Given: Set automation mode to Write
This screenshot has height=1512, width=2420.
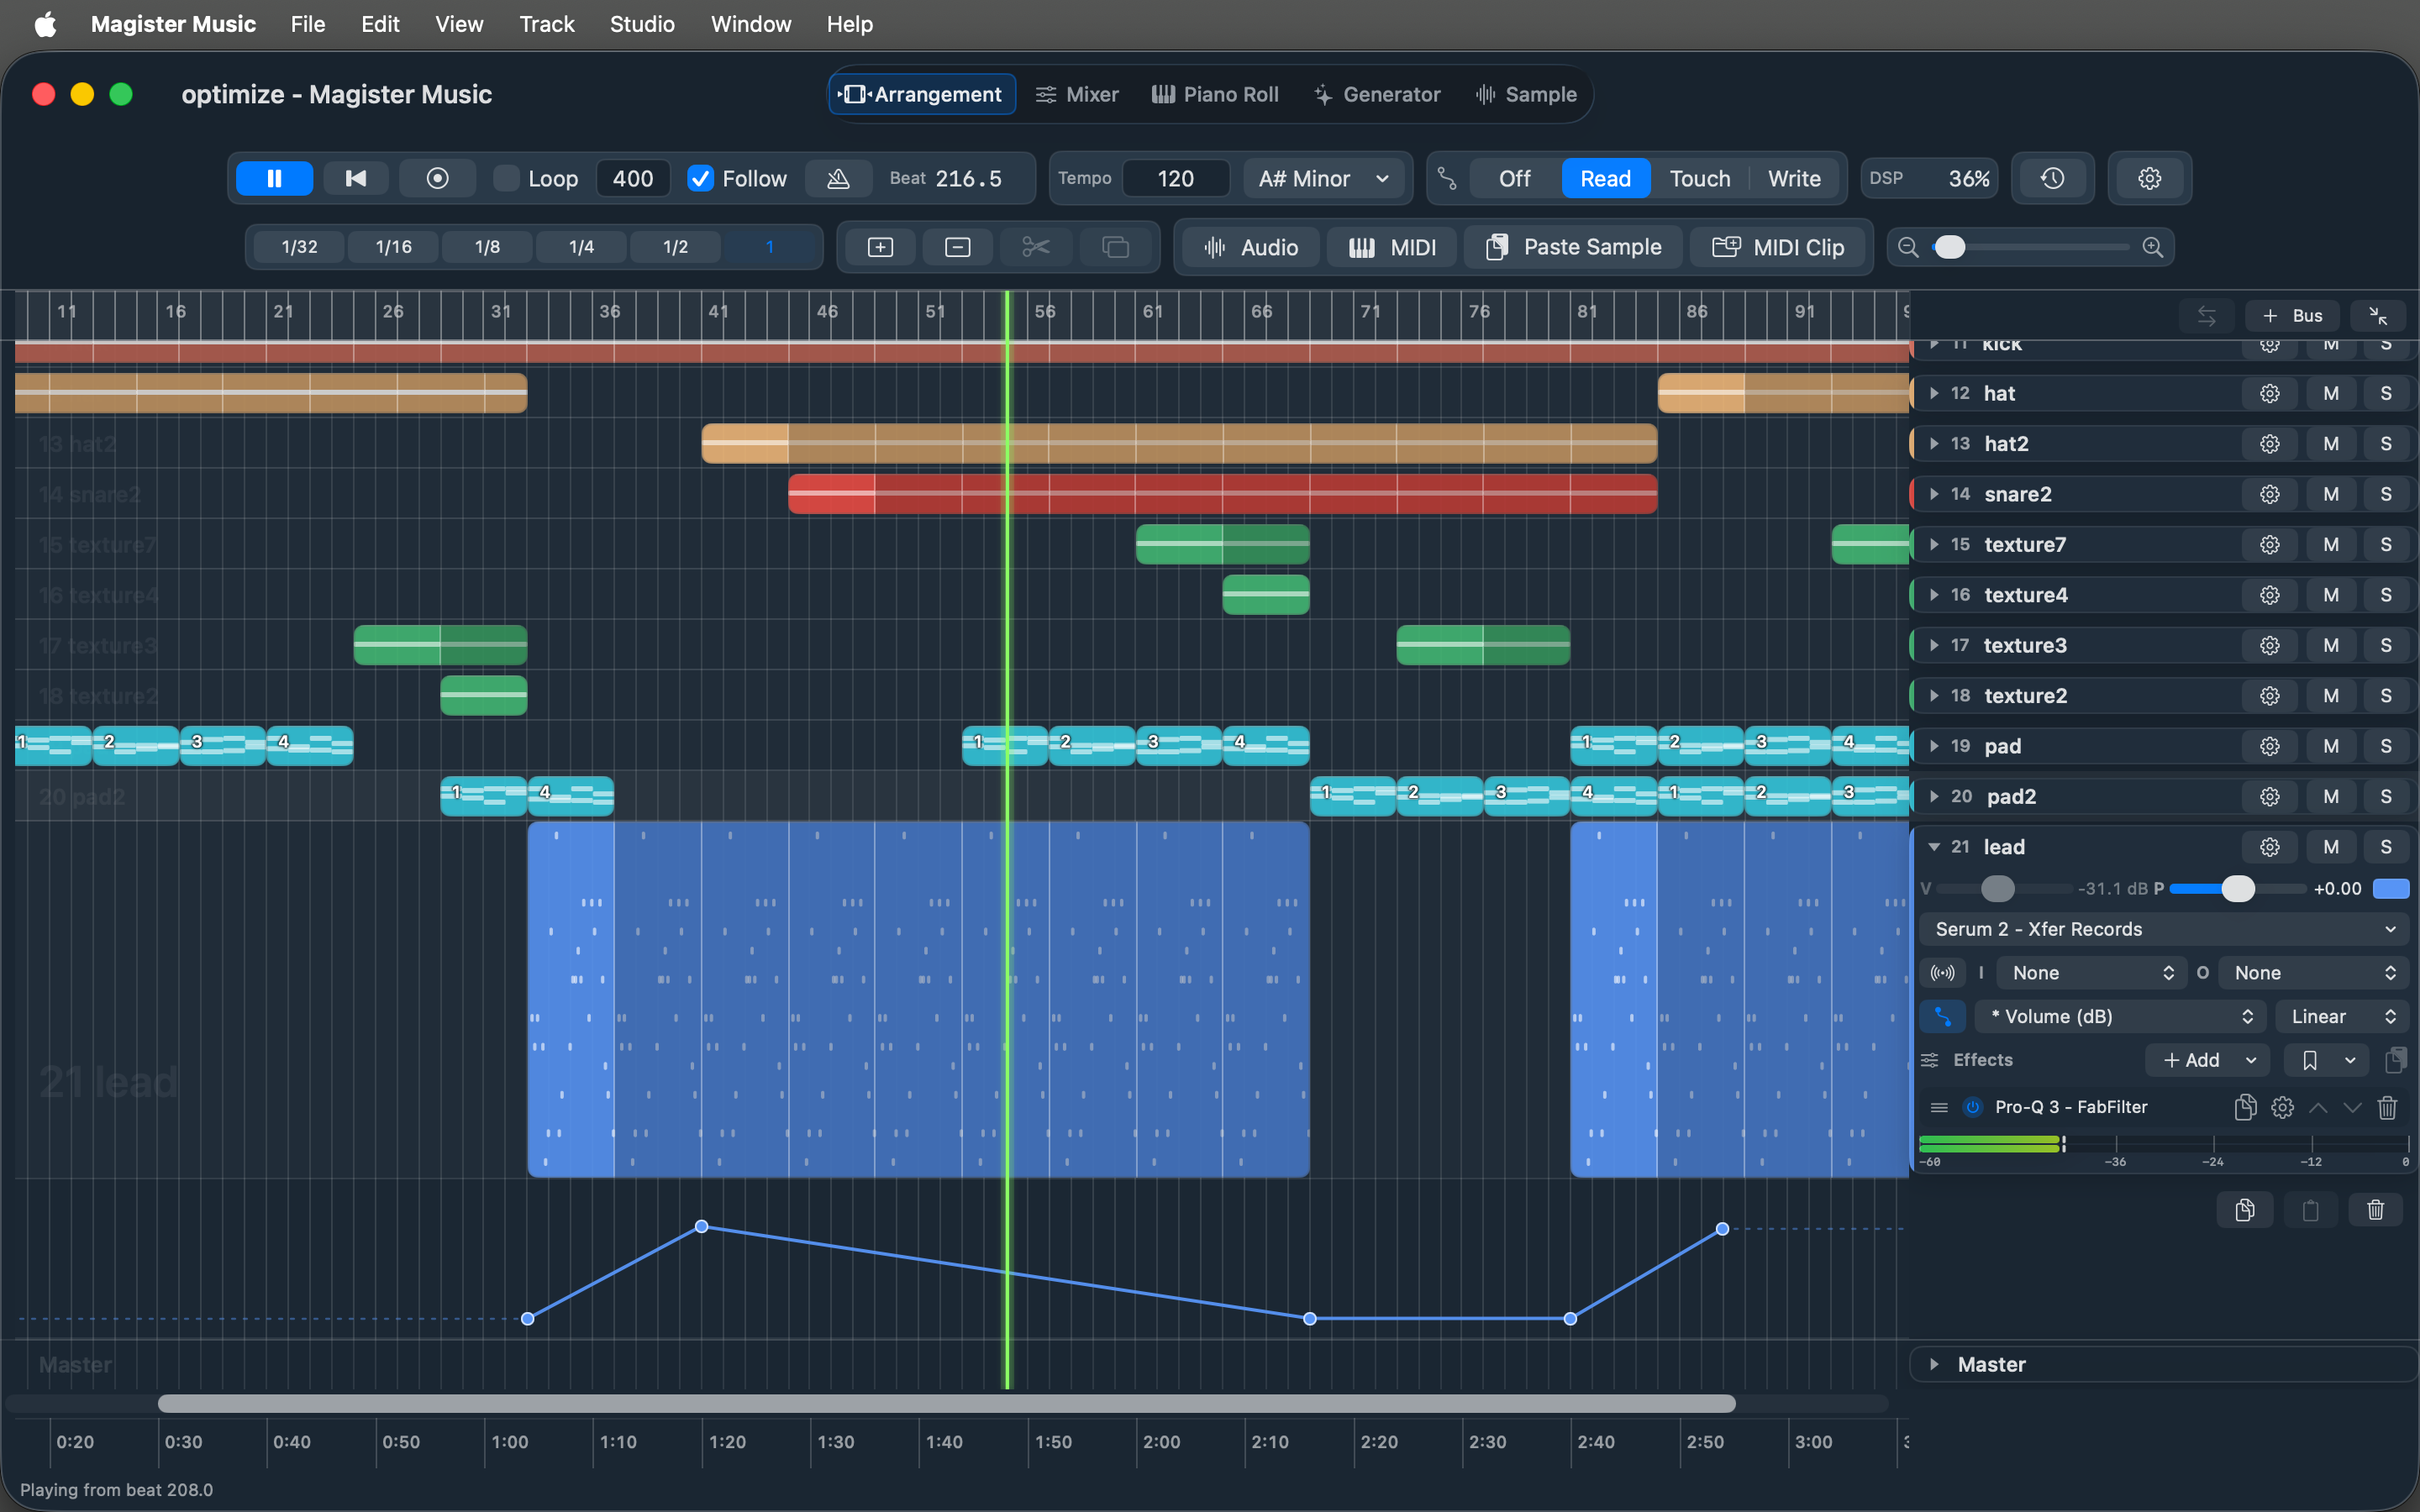Looking at the screenshot, I should [1794, 178].
